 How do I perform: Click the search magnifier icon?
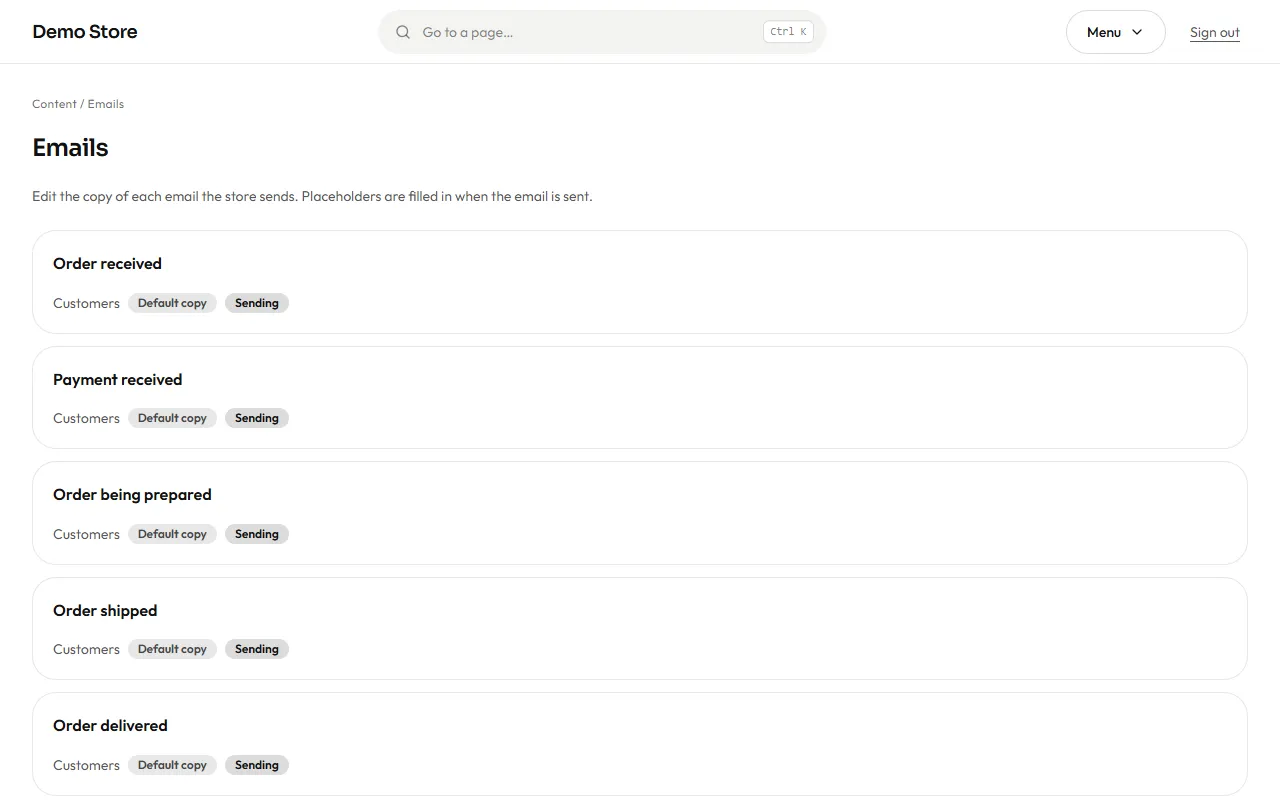403,32
